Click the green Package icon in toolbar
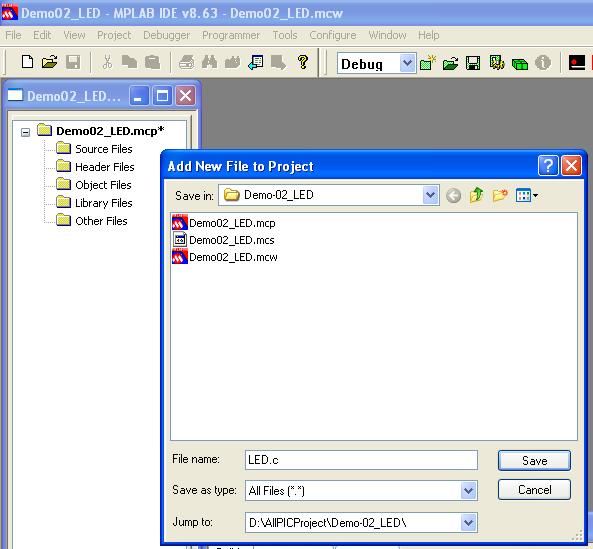The image size is (593, 549). (520, 63)
